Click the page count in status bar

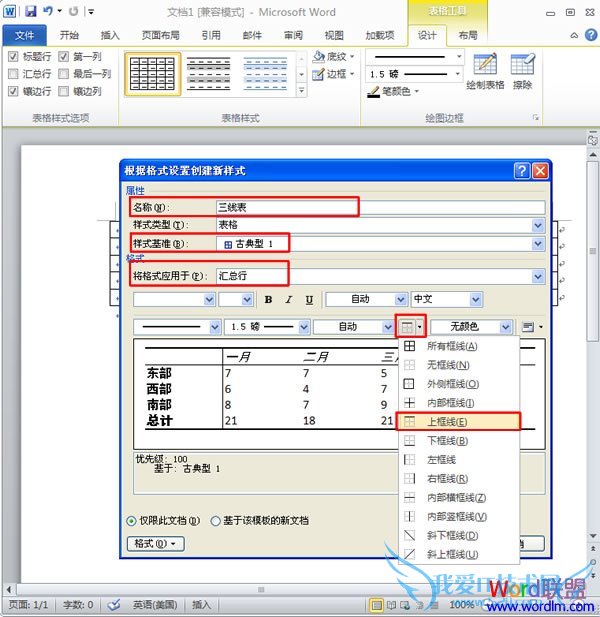(x=28, y=605)
